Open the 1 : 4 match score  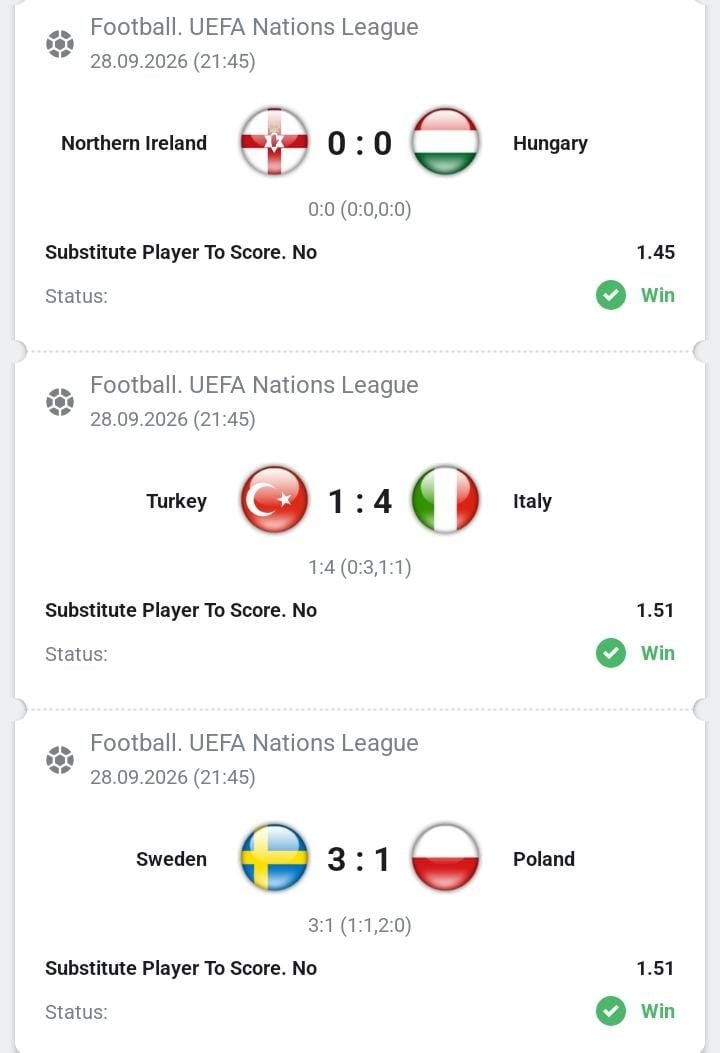point(359,501)
